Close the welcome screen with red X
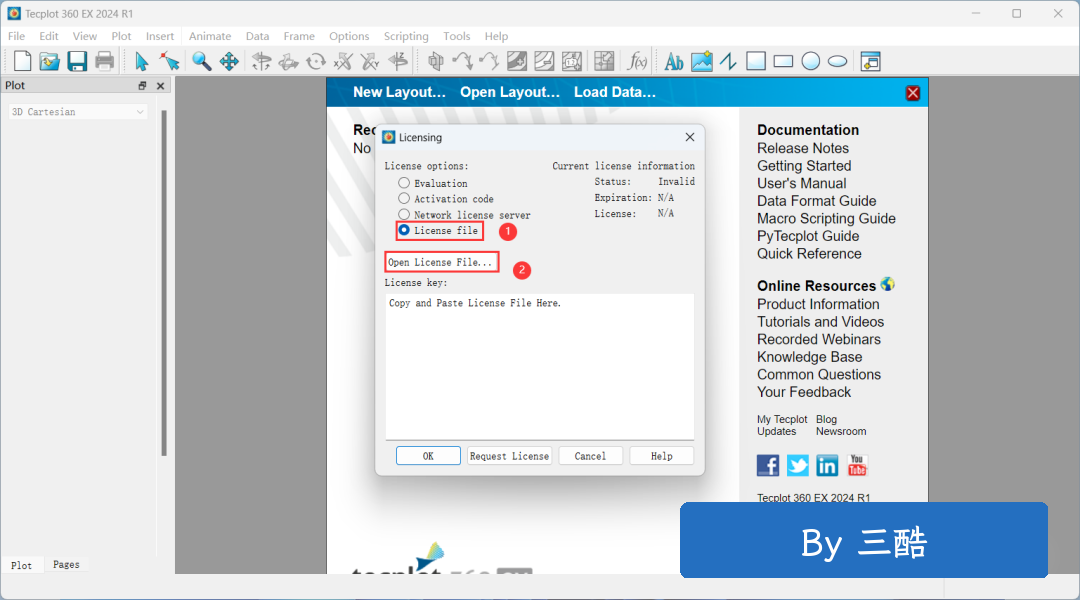 pos(913,93)
